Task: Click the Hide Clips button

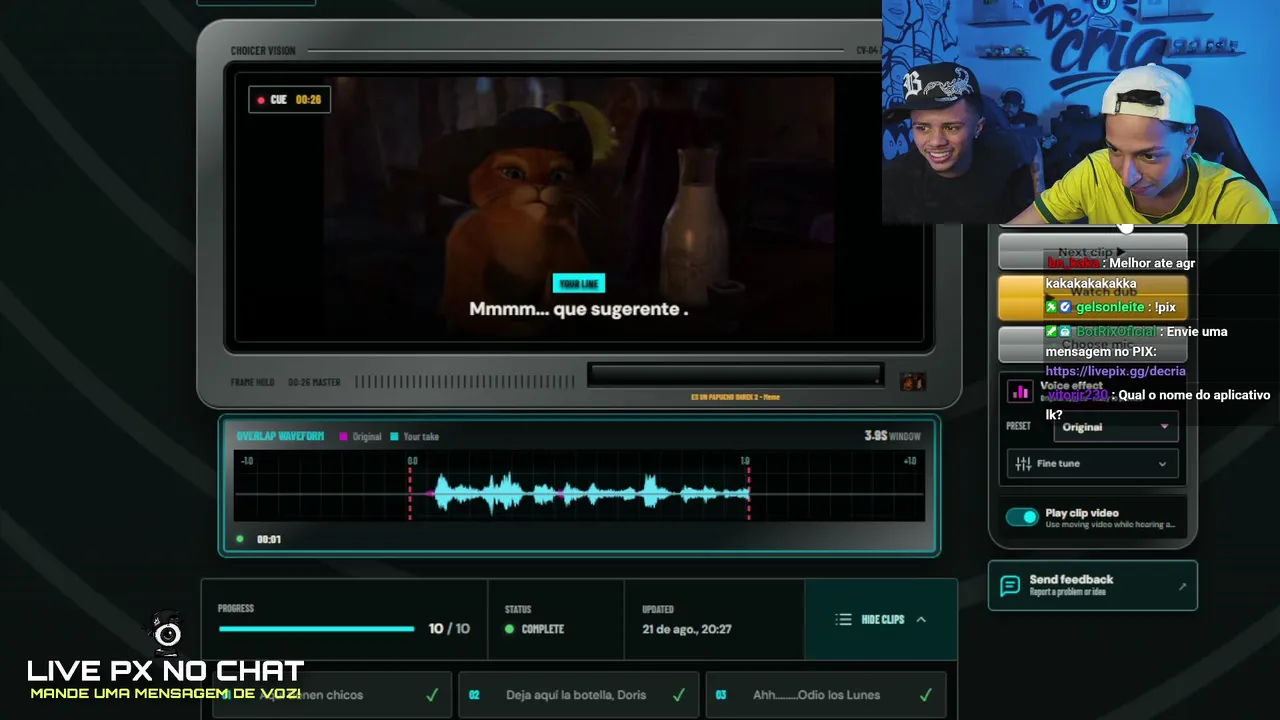Action: click(x=881, y=620)
